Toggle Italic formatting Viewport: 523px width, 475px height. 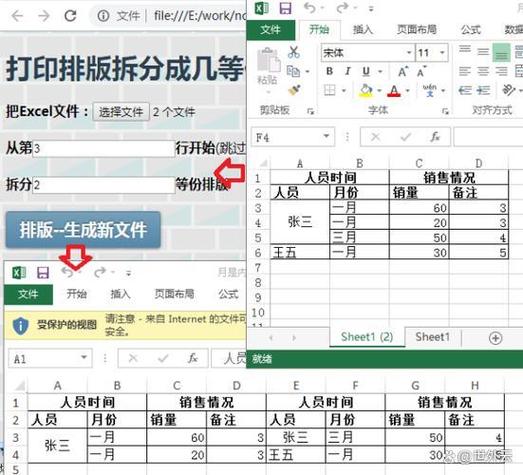[348, 71]
